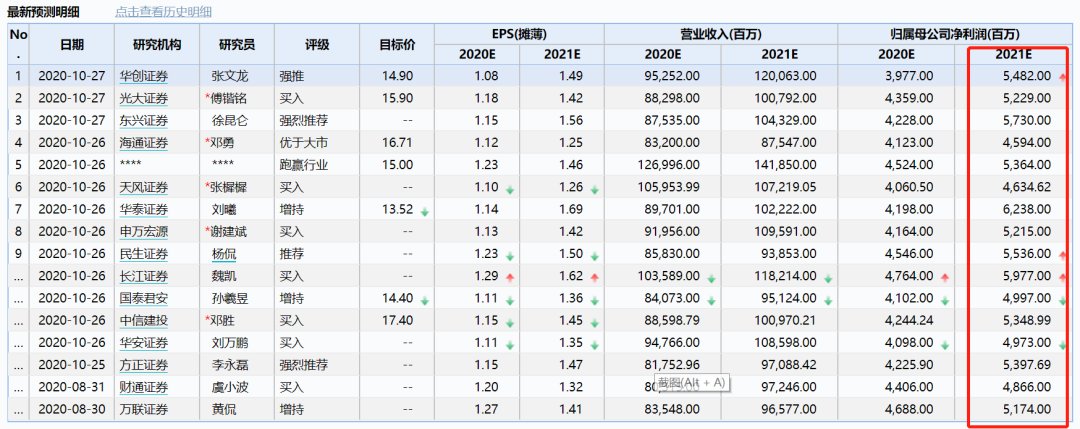Click the 评级 column header
1080x429 pixels.
click(x=317, y=45)
